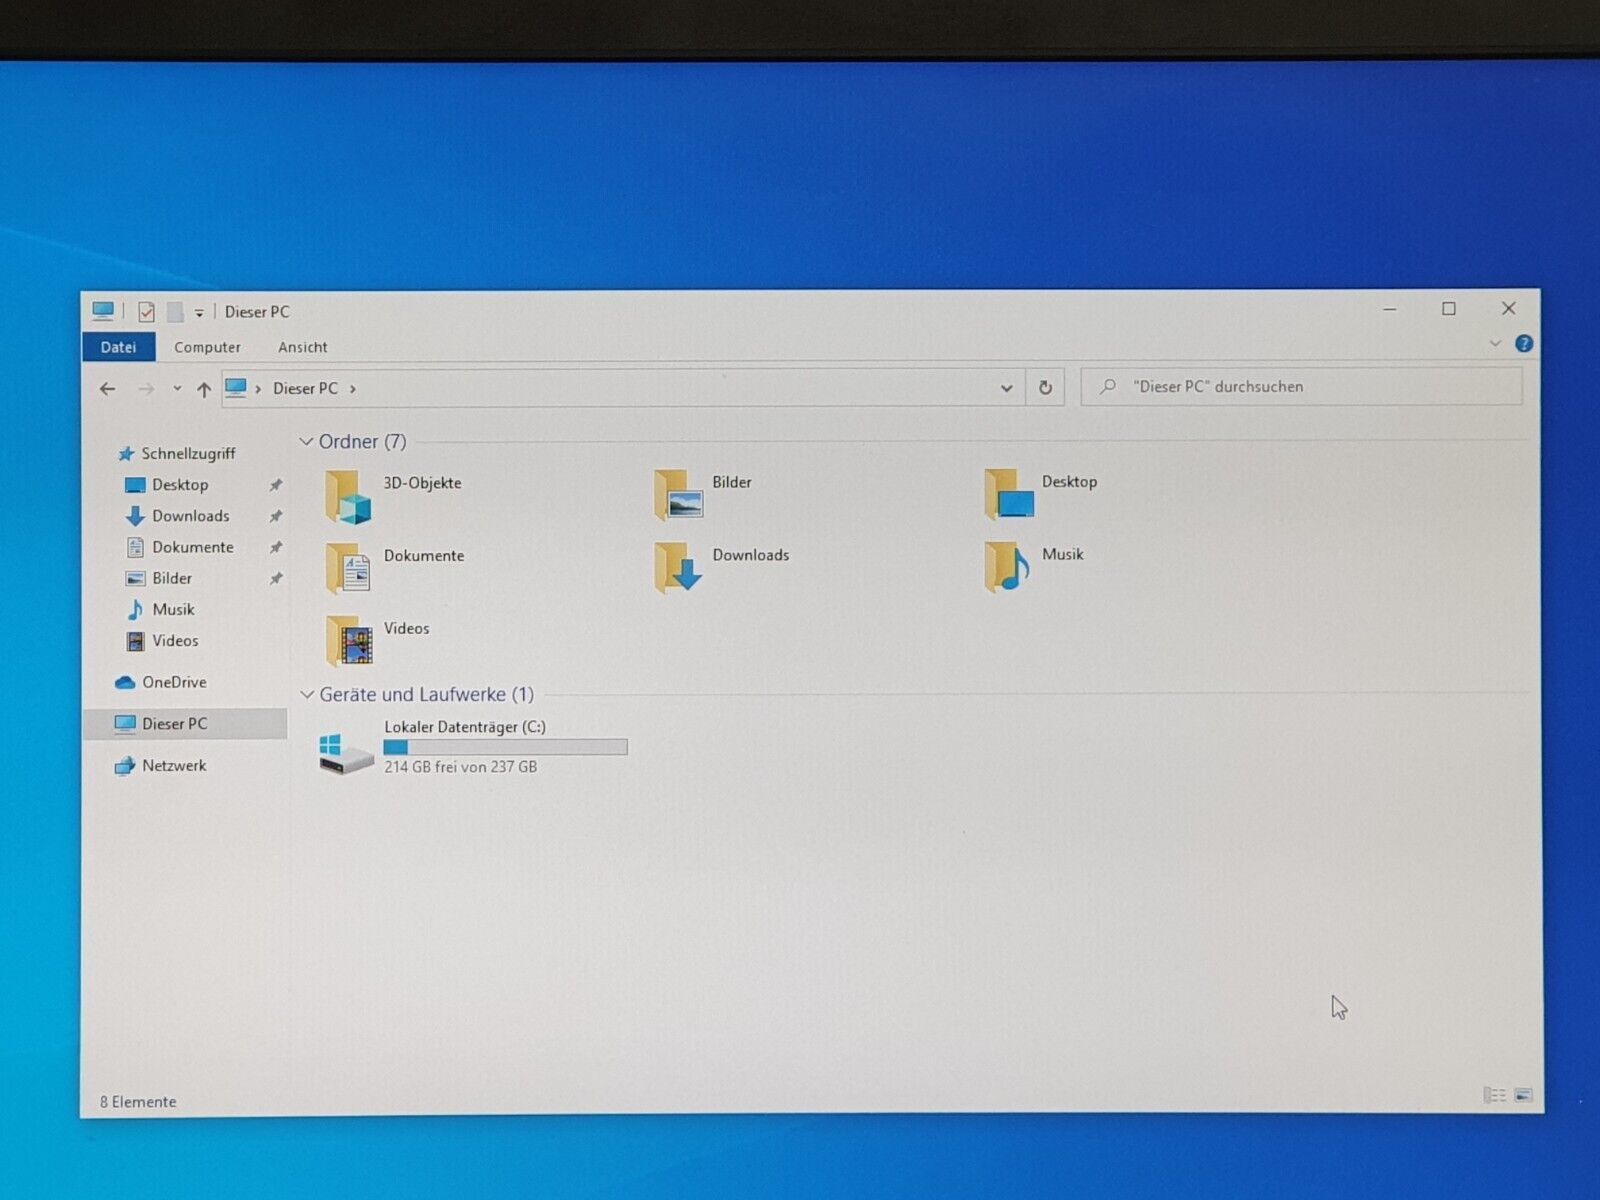Viewport: 1600px width, 1200px height.
Task: Open the Musik folder icon
Action: click(x=1008, y=568)
